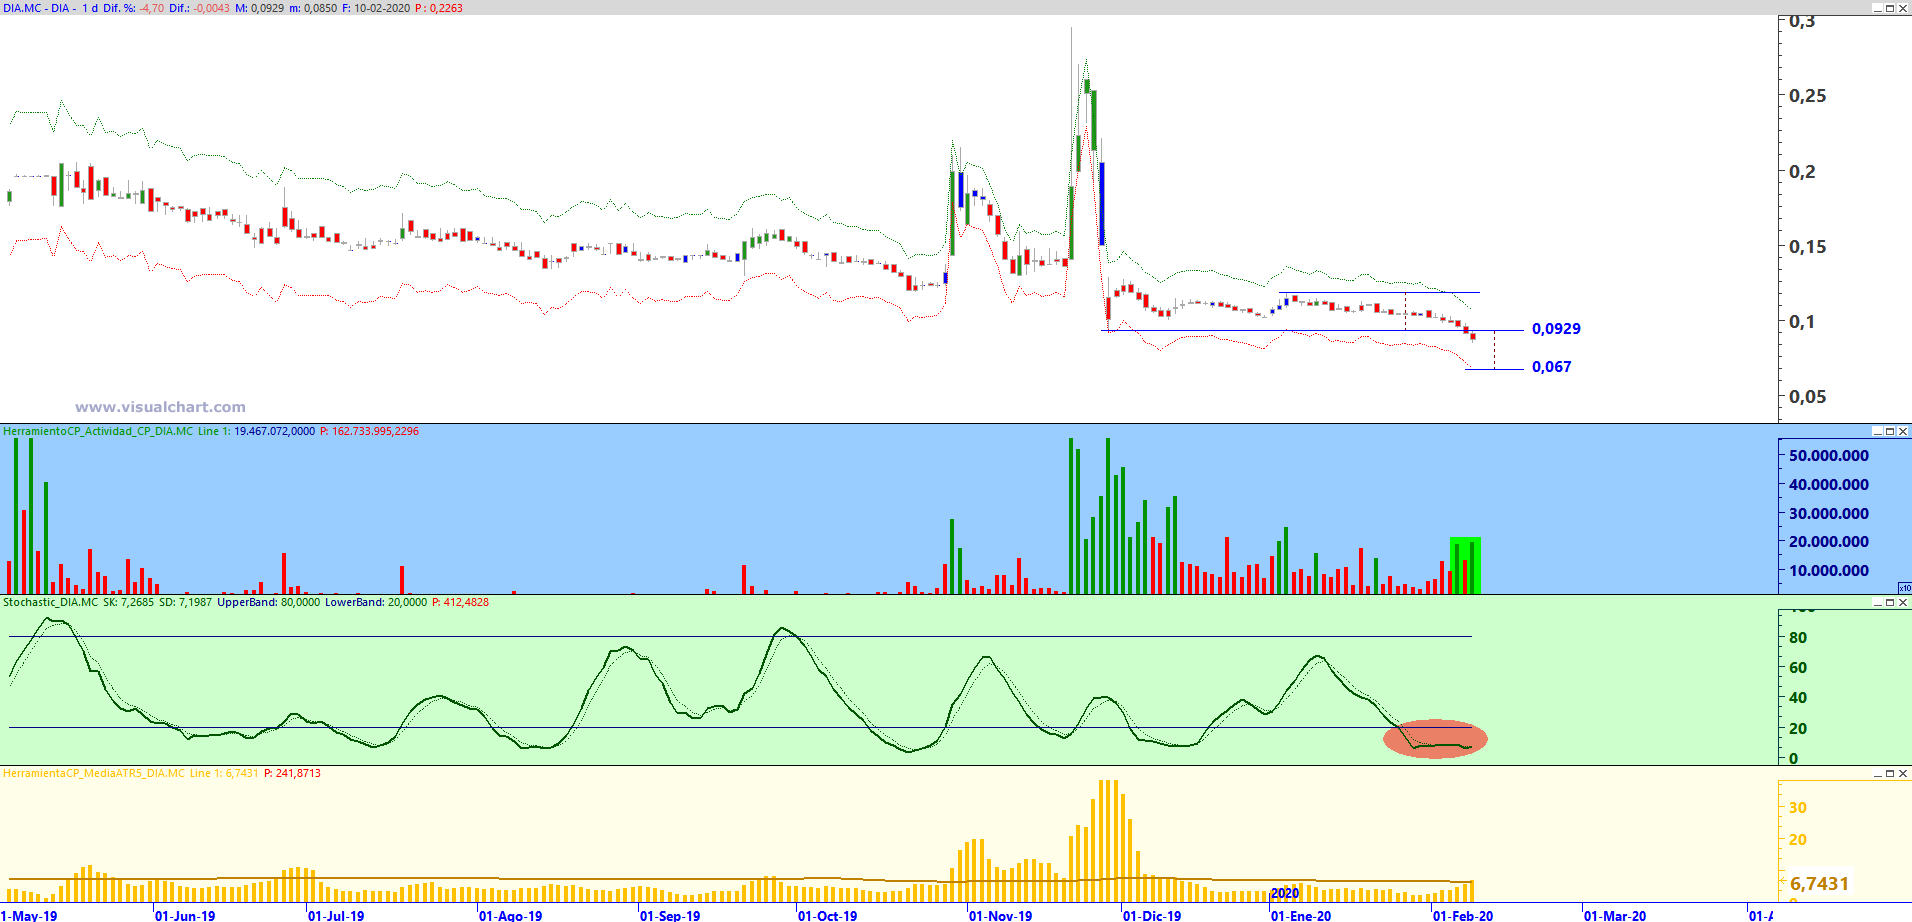Close the Actividad volume indicator panel

[1903, 432]
